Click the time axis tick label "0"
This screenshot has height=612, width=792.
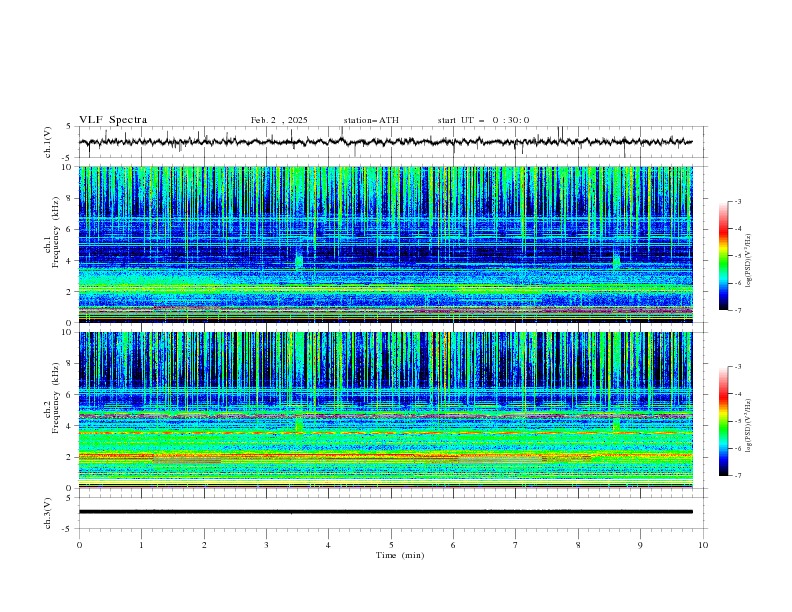point(79,545)
